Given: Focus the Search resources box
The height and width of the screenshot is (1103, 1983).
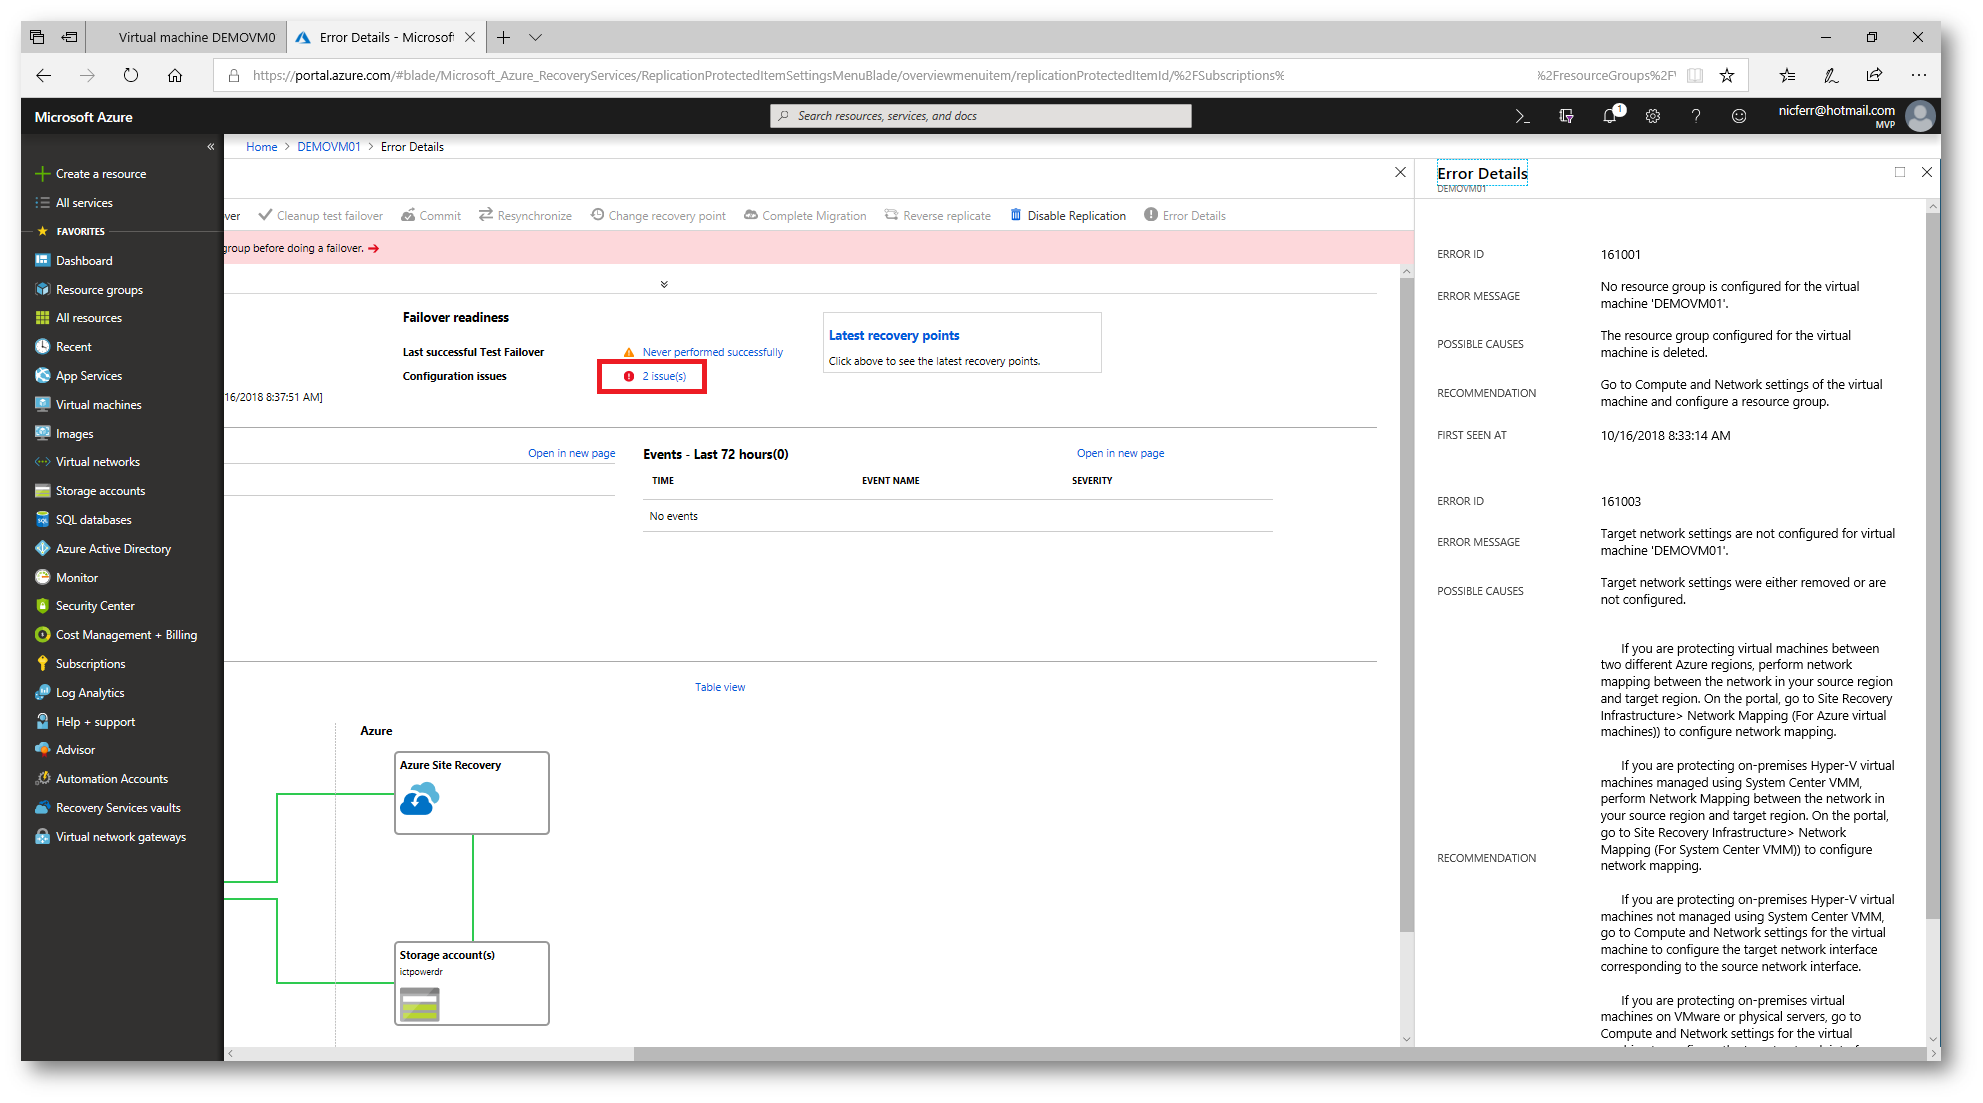Looking at the screenshot, I should [x=981, y=116].
